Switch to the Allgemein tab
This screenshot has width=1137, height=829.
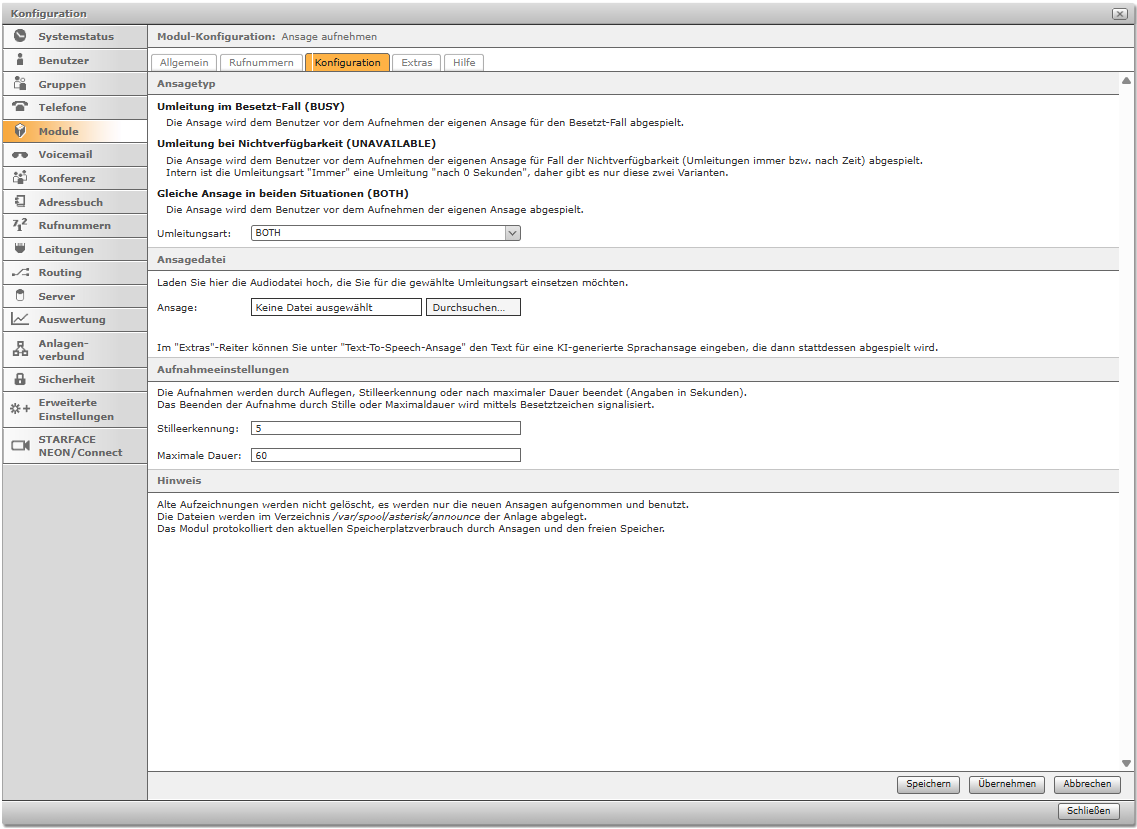pyautogui.click(x=185, y=62)
